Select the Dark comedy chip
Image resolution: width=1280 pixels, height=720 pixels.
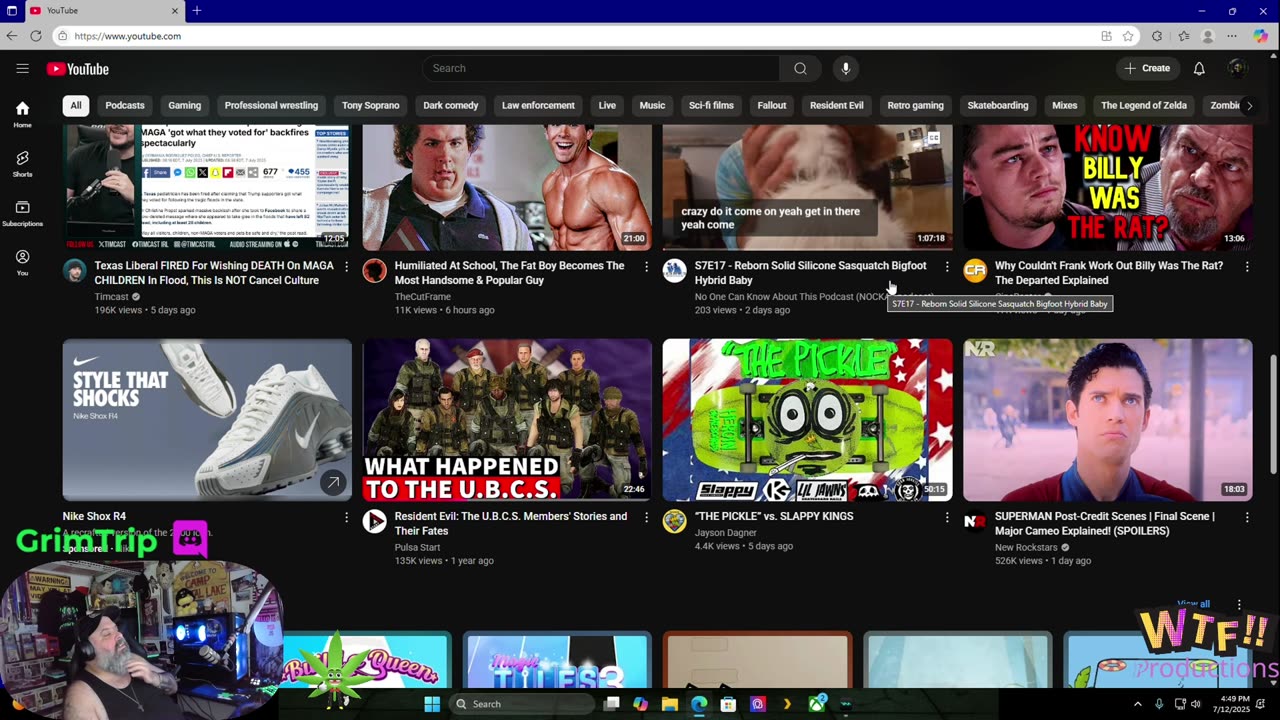(450, 105)
